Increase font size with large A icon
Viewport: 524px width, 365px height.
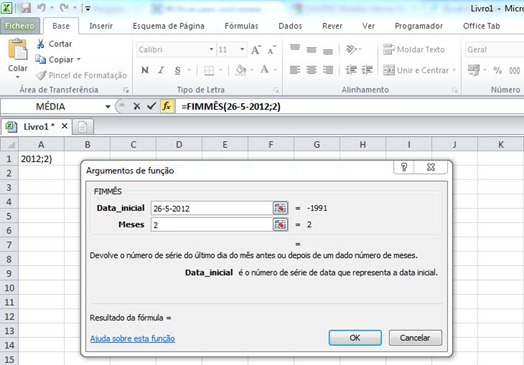point(256,50)
